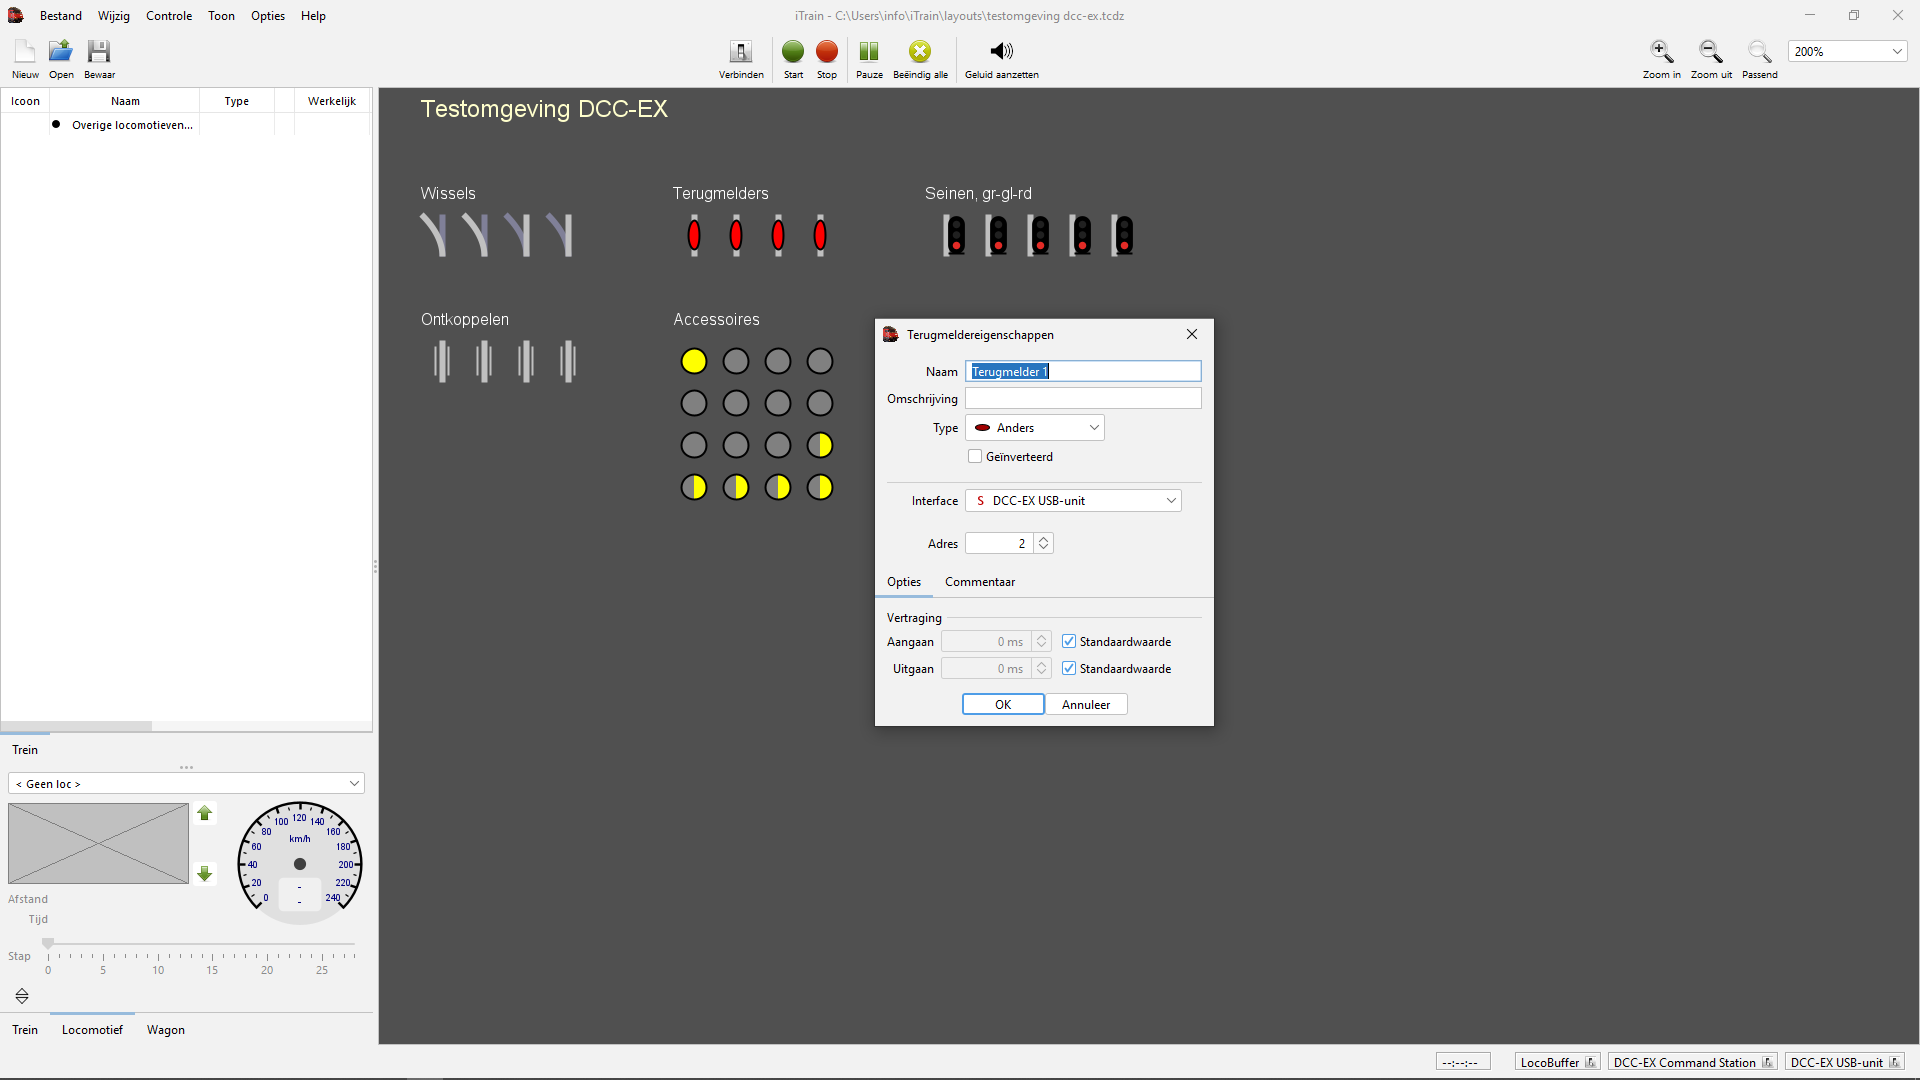Open the Geen loc train selector
1920x1080 pixels.
186,784
